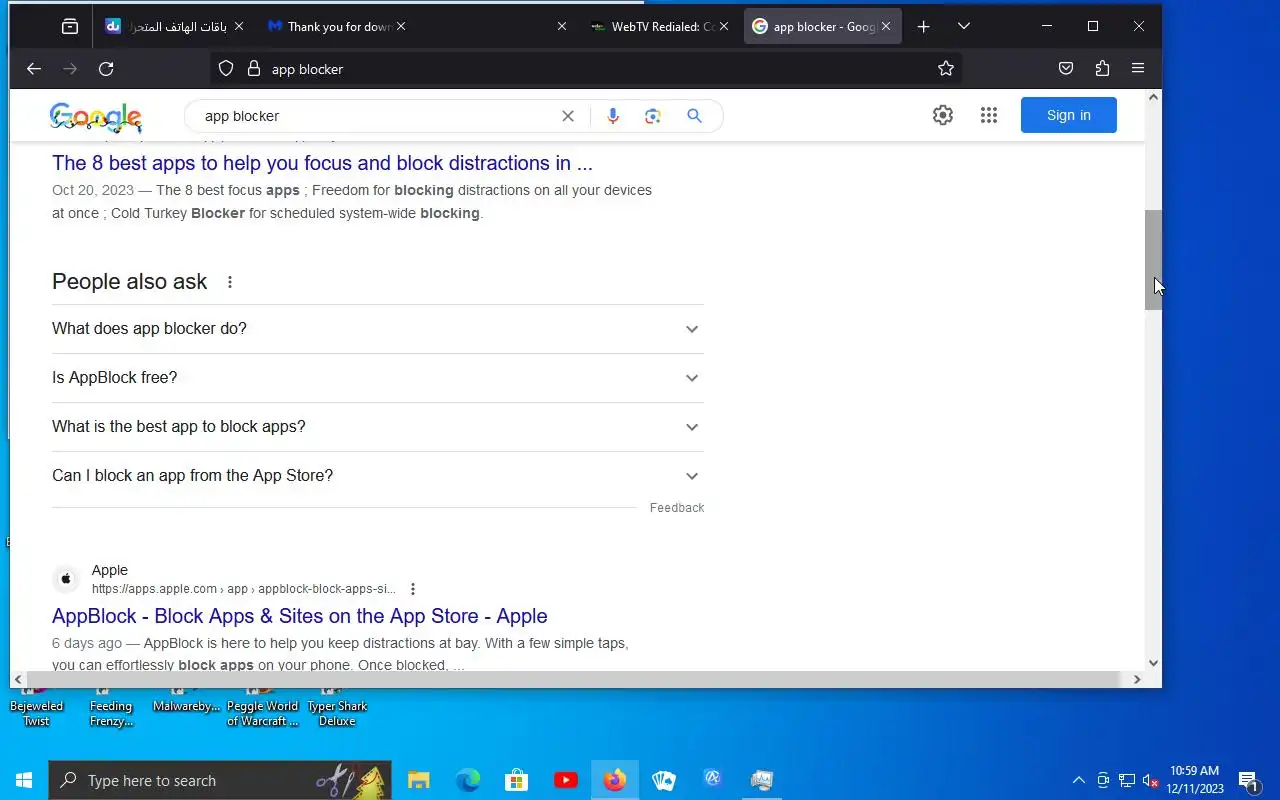Open Solitaire cards app on taskbar
Screen dimensions: 1280x800
click(664, 780)
